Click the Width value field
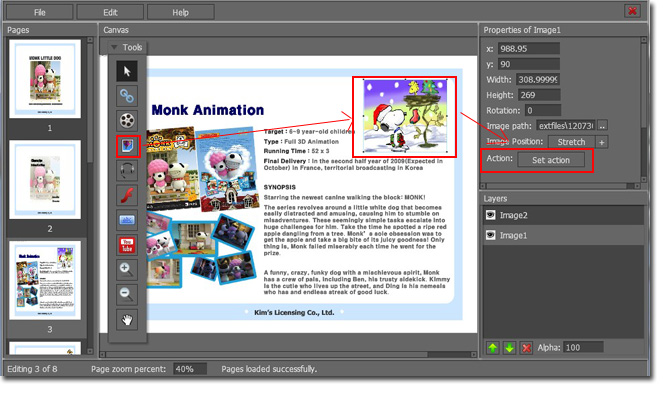 (538, 79)
